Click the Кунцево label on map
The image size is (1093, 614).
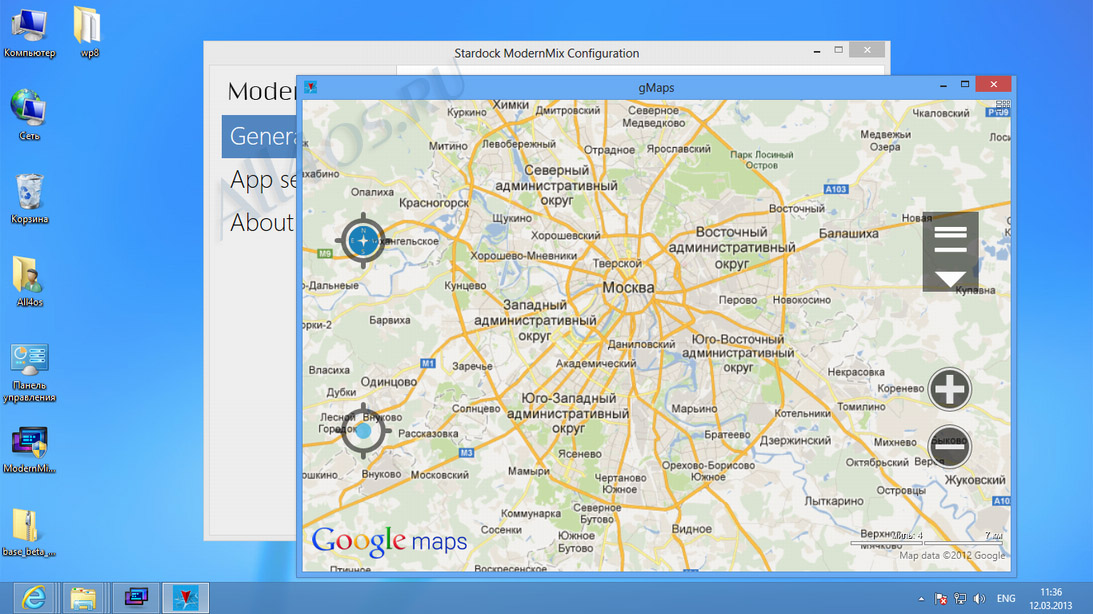coord(465,286)
